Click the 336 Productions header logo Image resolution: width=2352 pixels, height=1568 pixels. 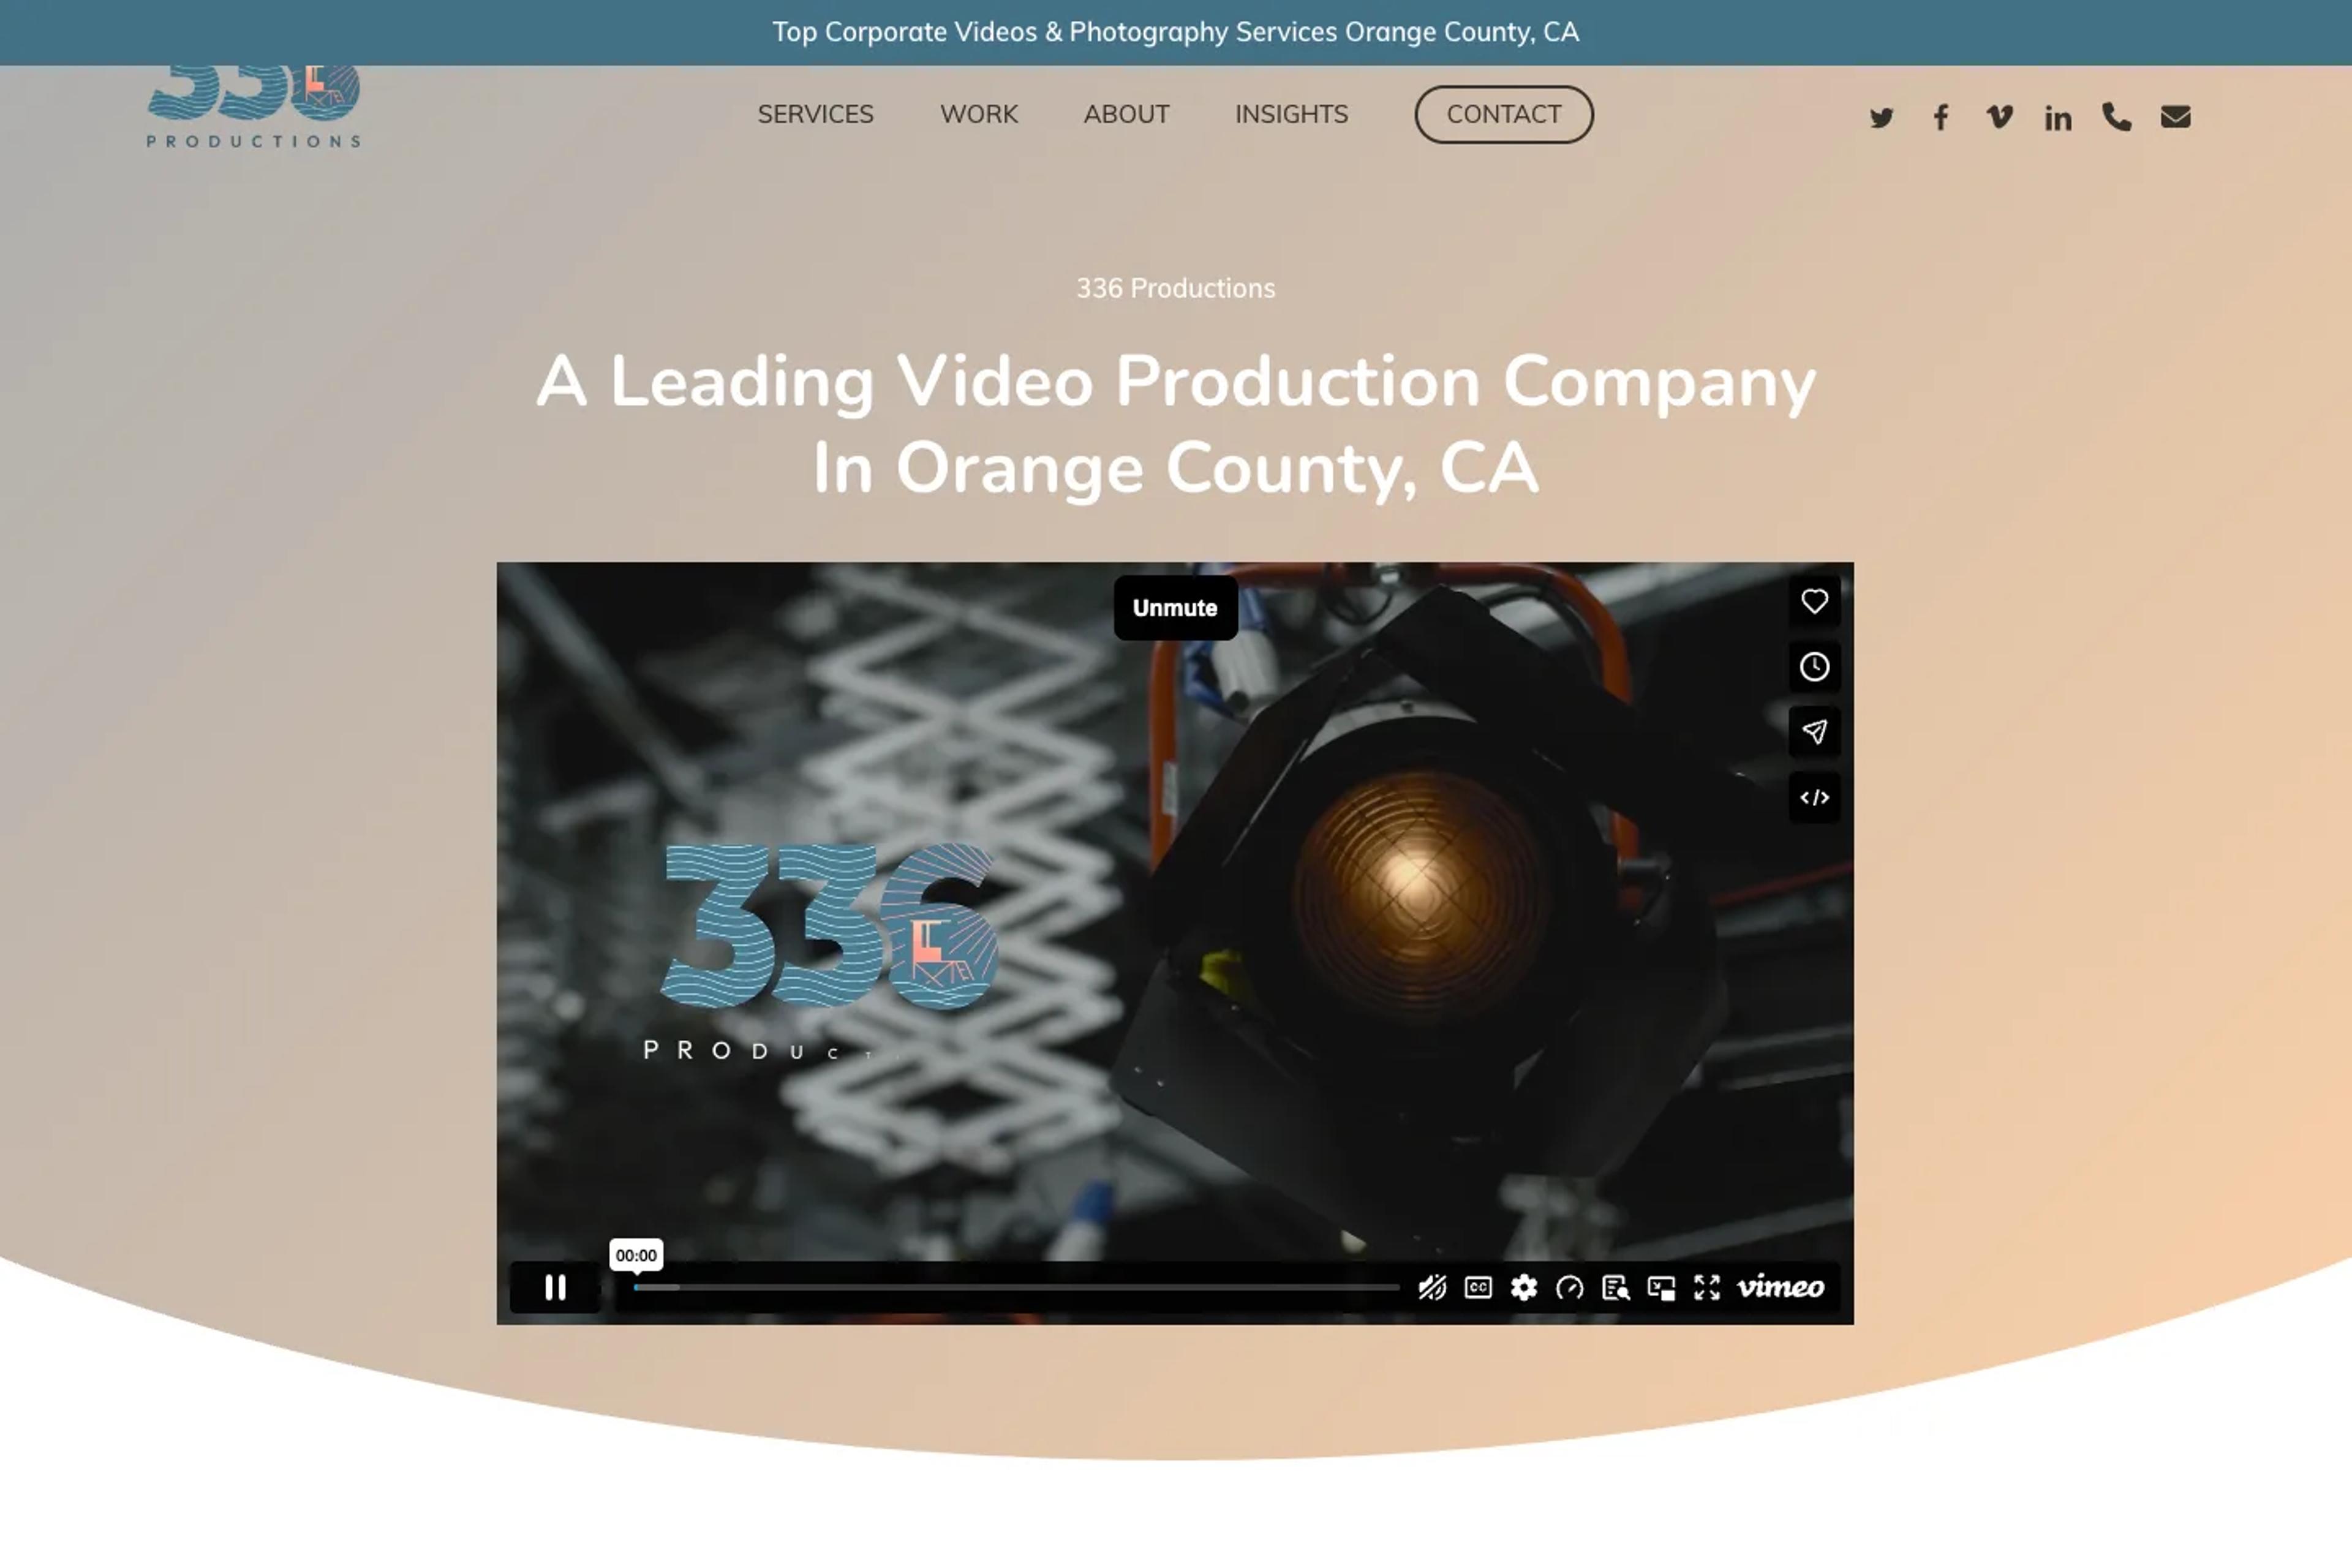pos(254,108)
